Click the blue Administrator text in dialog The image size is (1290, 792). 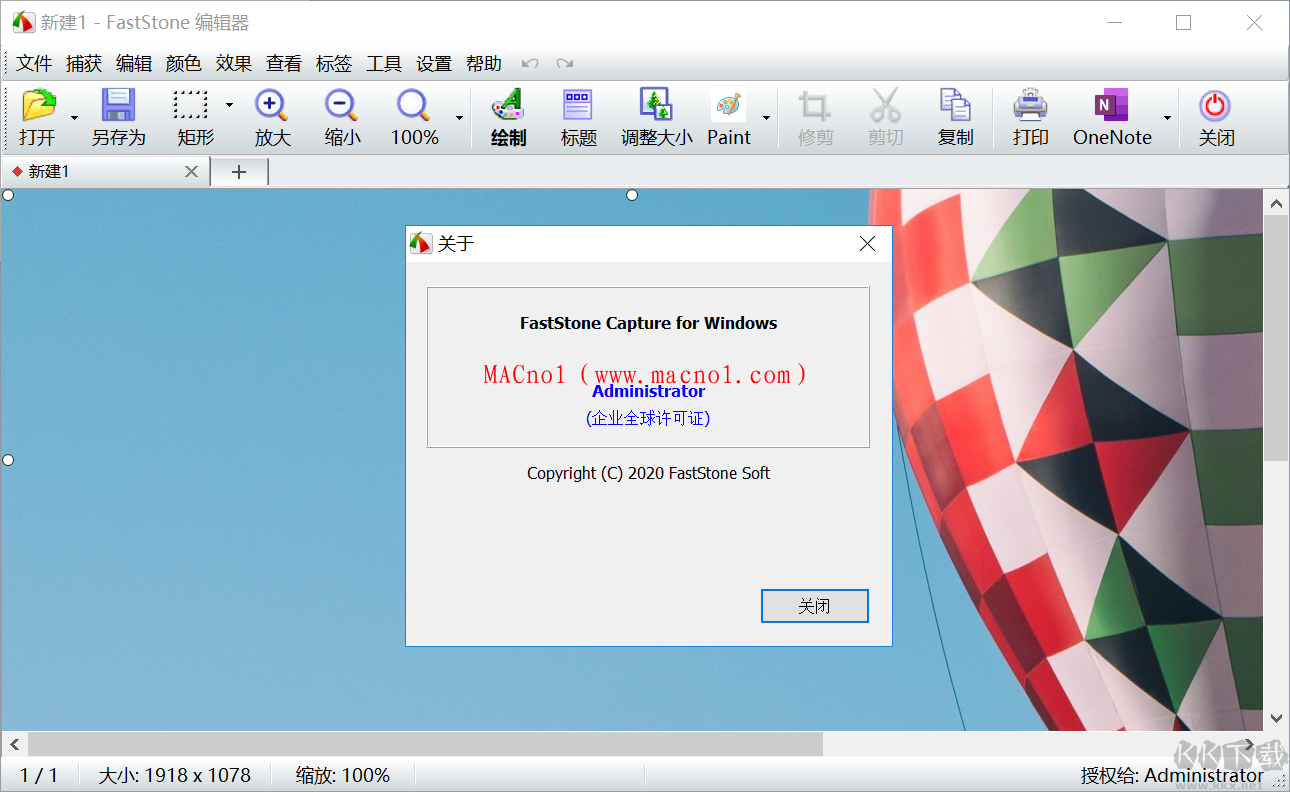tap(649, 392)
